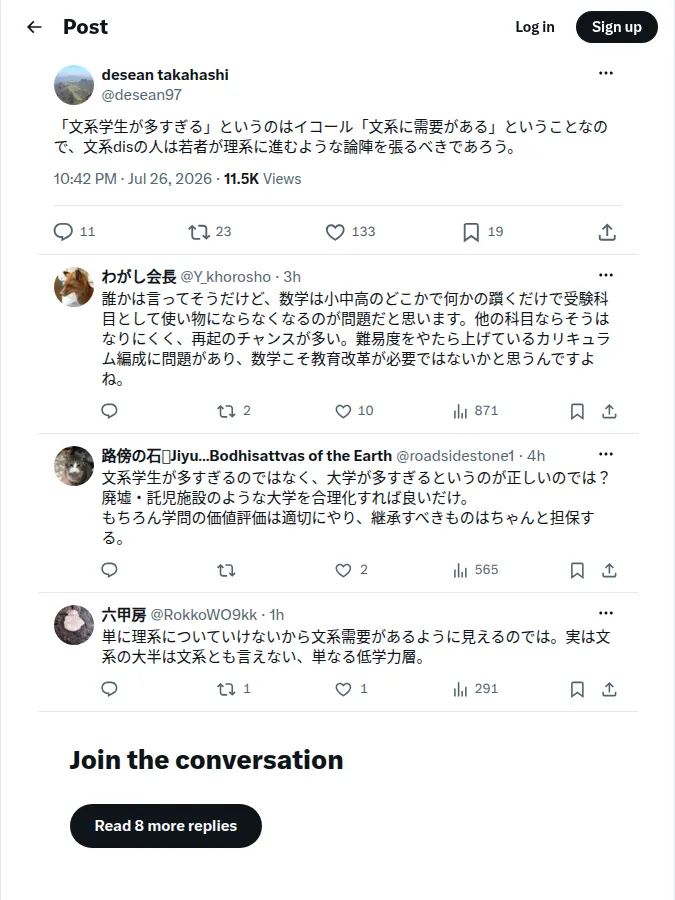Open more options on 六甲房's reply
The width and height of the screenshot is (675, 900).
pyautogui.click(x=606, y=613)
